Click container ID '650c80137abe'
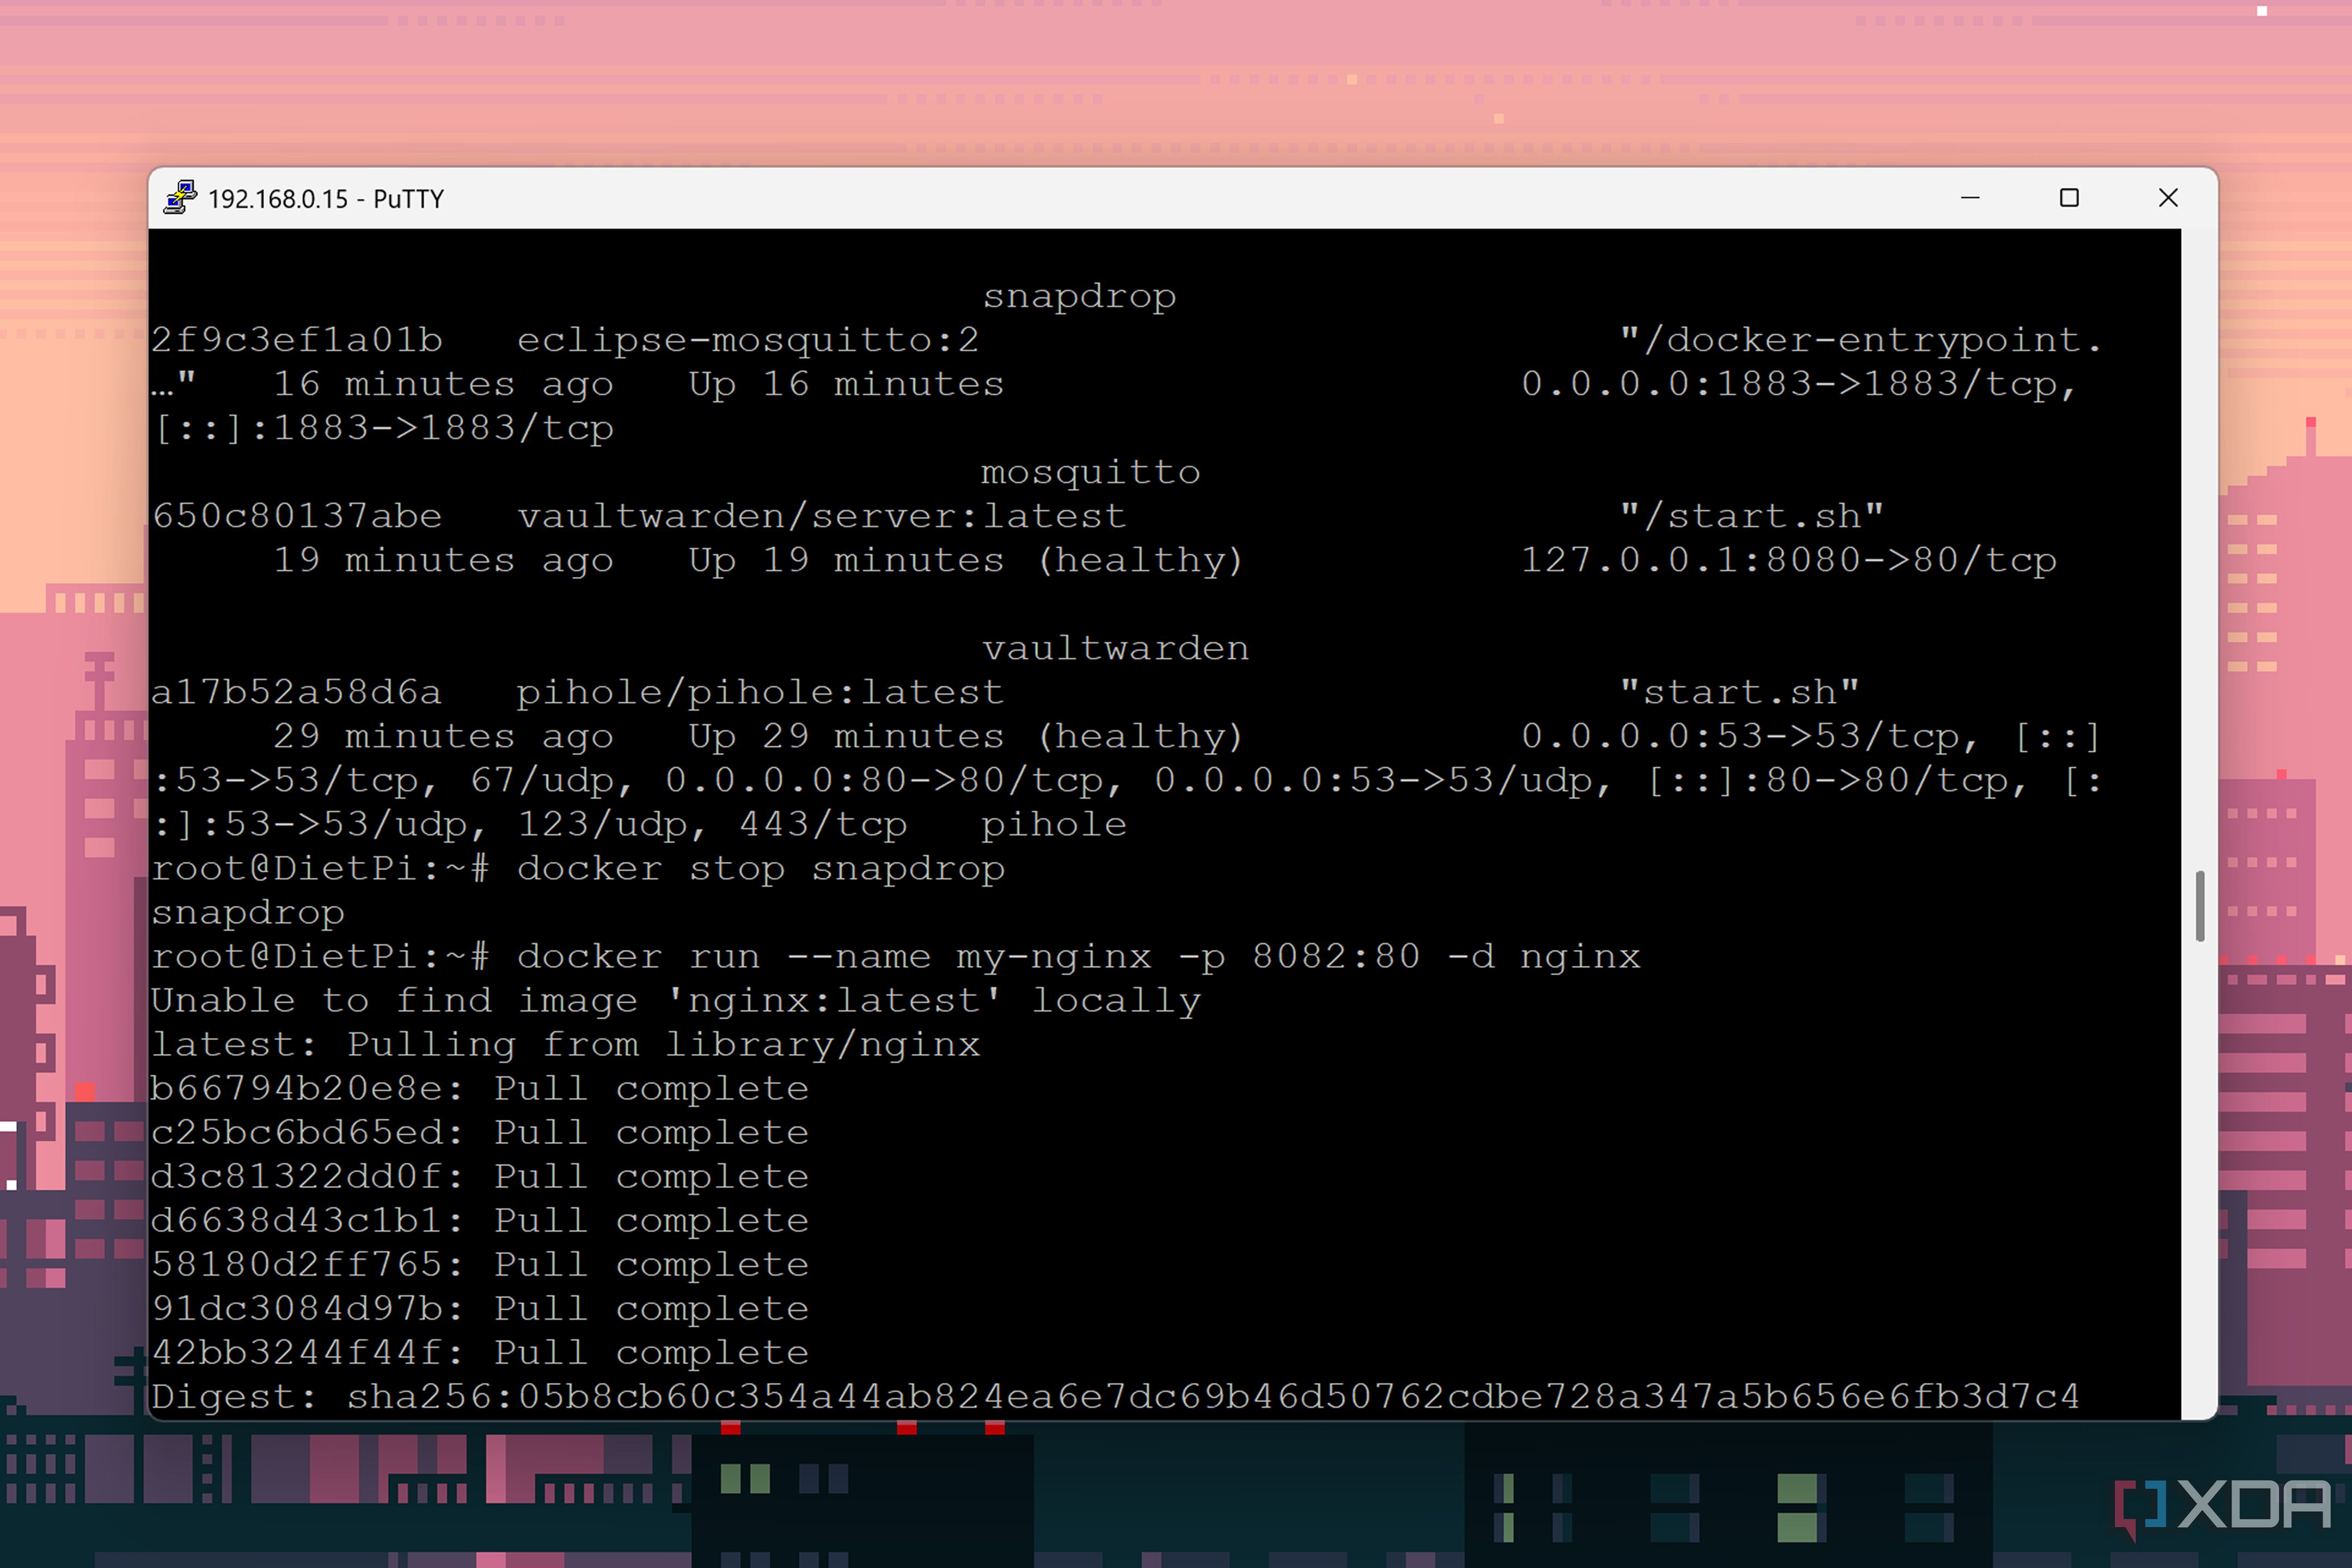The height and width of the screenshot is (1568, 2352). (297, 516)
